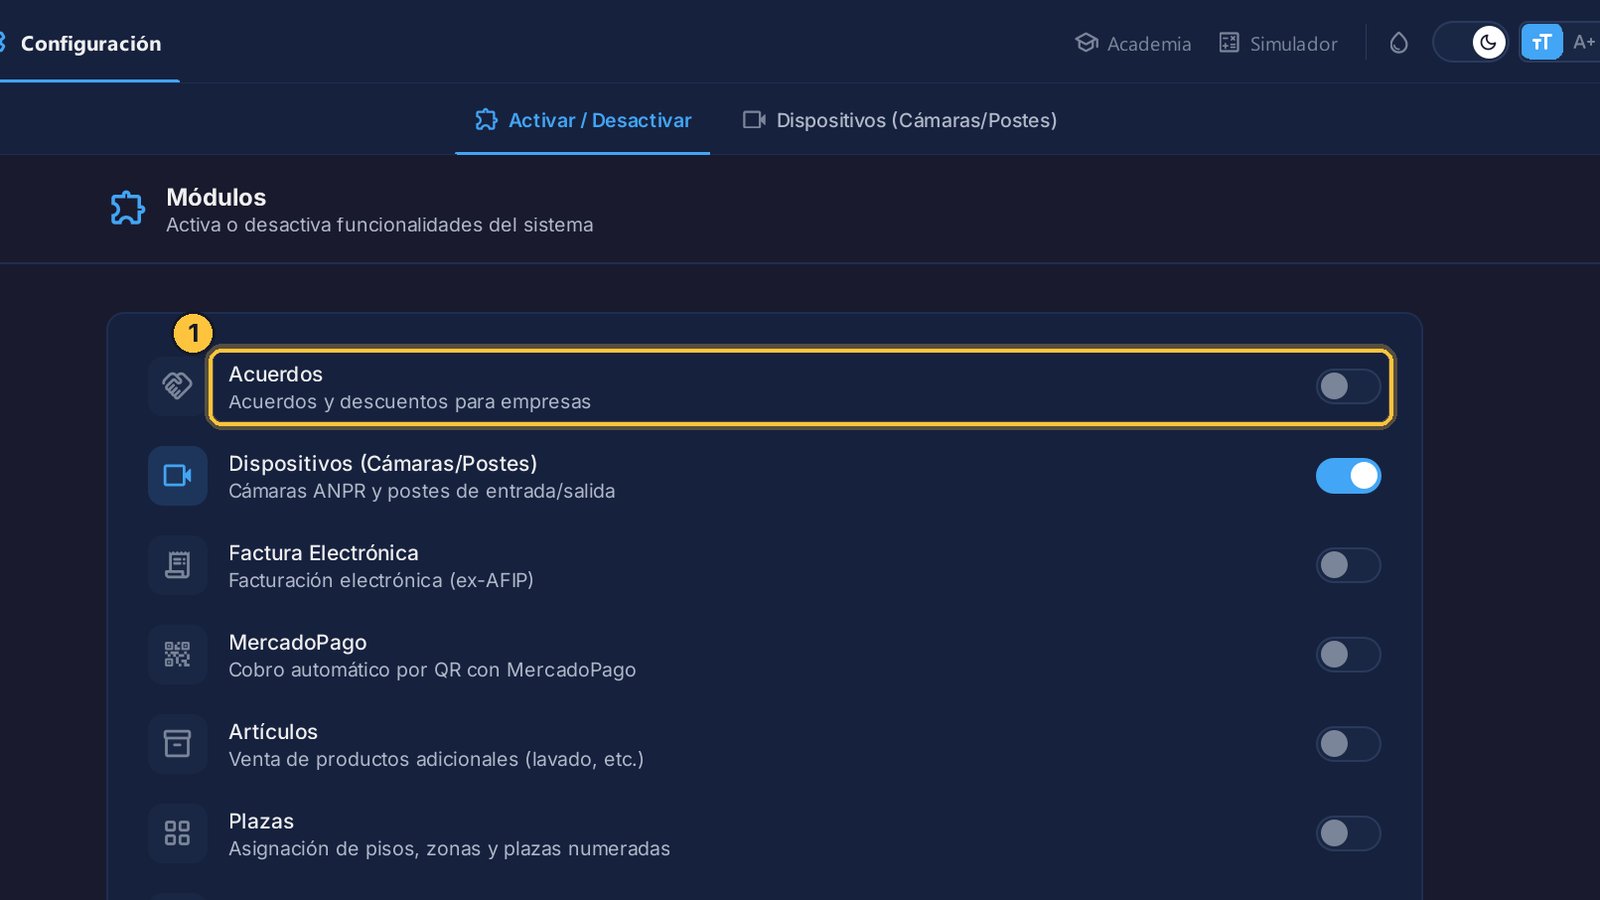The width and height of the screenshot is (1600, 900).
Task: Click the Plazas grid icon
Action: tap(177, 833)
